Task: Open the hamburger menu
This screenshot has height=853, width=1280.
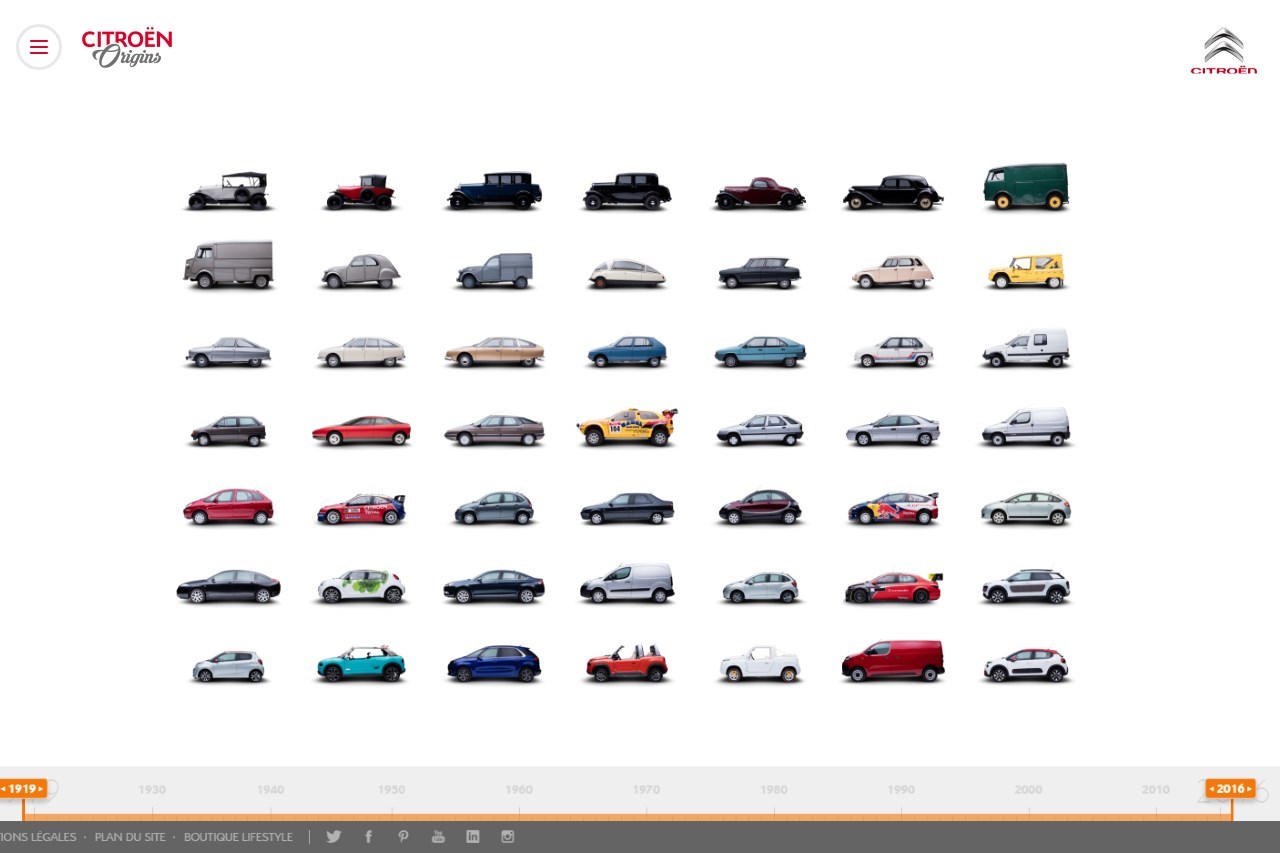Action: (39, 47)
